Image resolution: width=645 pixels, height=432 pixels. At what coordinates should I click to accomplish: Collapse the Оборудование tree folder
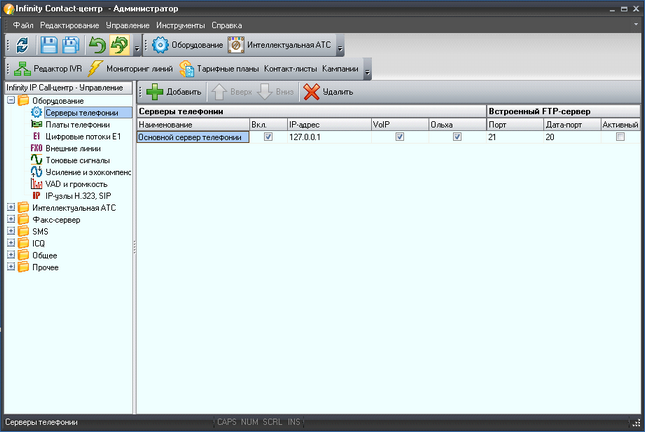point(11,100)
